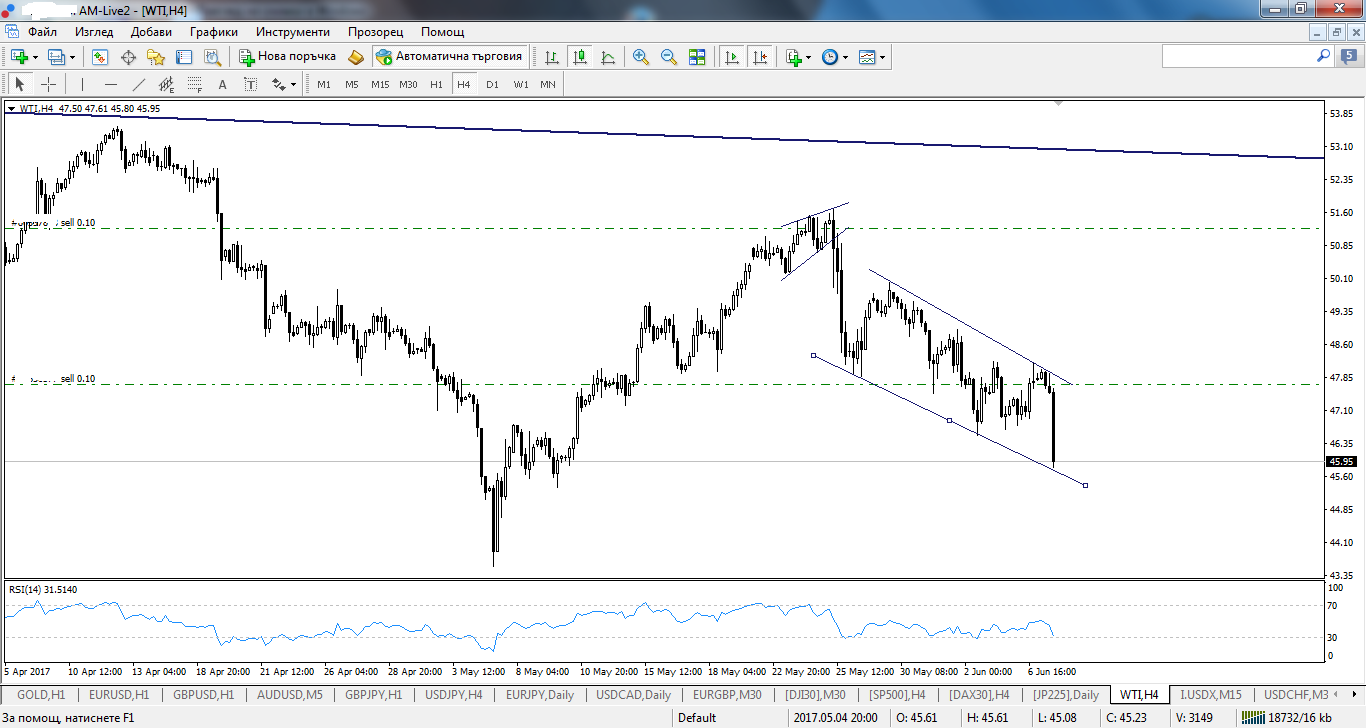Select the Text Label tool
Viewport: 1366px width, 728px height.
point(250,85)
